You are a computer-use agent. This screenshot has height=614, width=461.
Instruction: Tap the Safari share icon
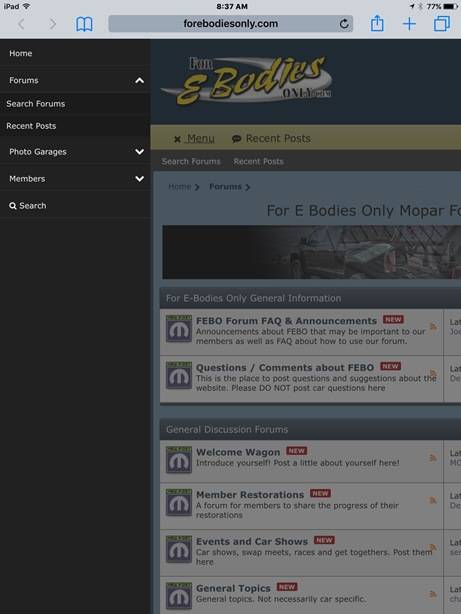click(377, 23)
